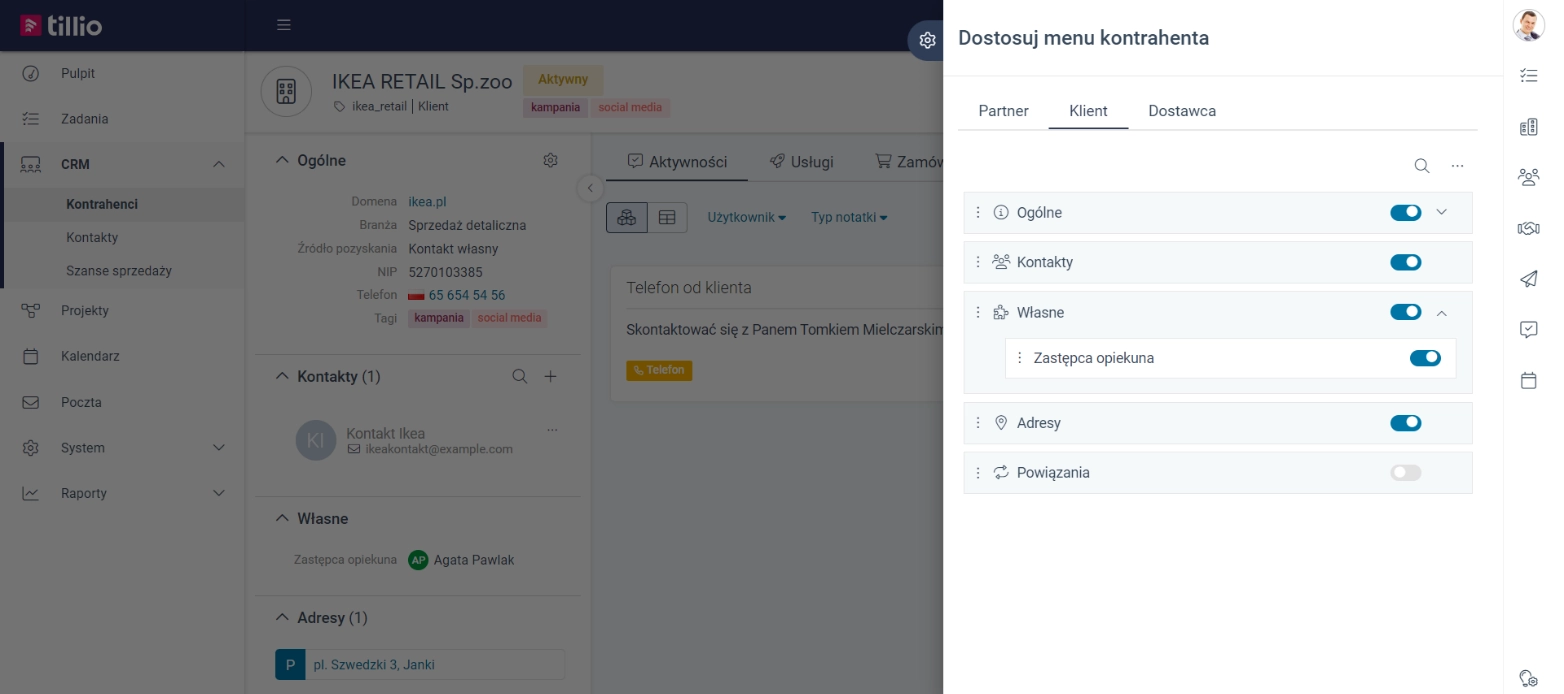Open the Aktywności tab

coord(677,161)
